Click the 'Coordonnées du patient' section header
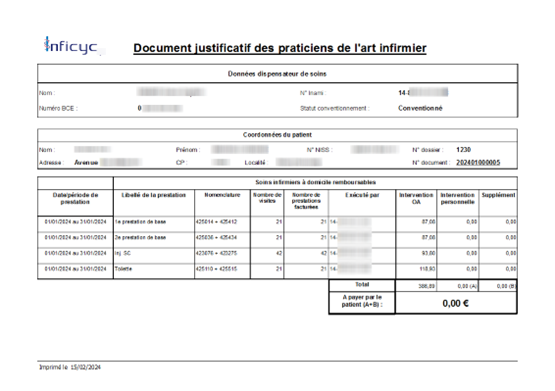This screenshot has height=391, width=555. [x=277, y=135]
